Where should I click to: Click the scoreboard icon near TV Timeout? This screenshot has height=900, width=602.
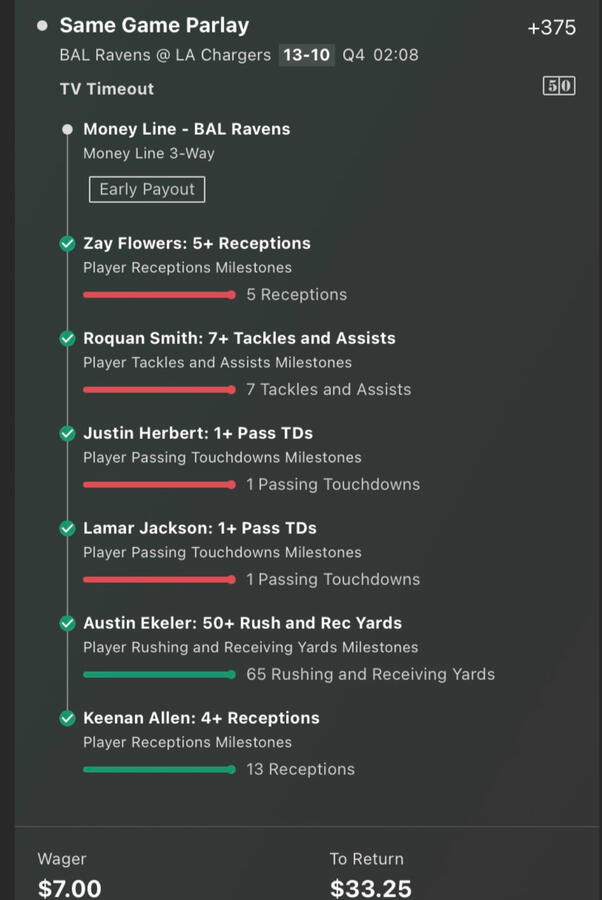pos(559,86)
